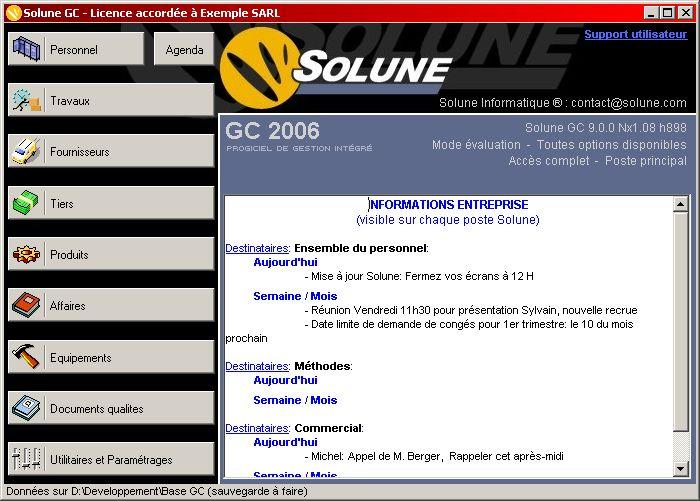Open the Equipements module

click(x=111, y=357)
